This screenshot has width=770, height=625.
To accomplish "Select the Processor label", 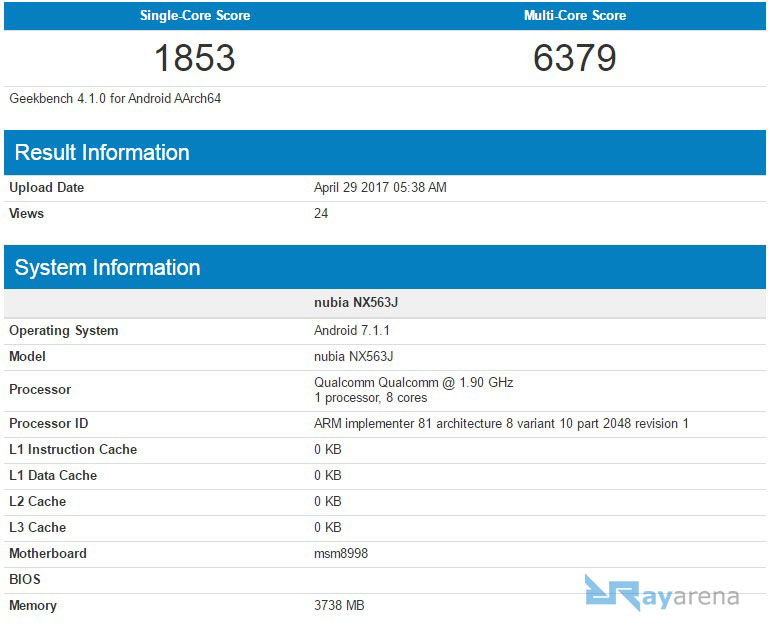I will coord(40,390).
